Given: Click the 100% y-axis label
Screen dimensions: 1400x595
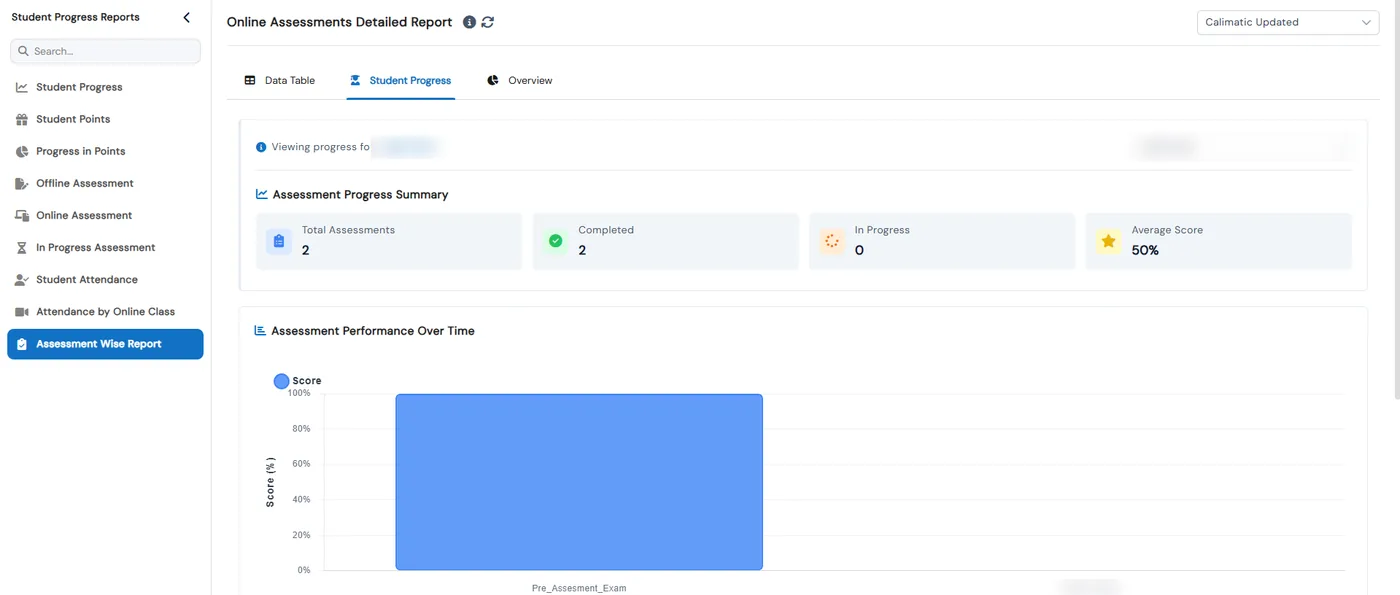Looking at the screenshot, I should tap(299, 393).
